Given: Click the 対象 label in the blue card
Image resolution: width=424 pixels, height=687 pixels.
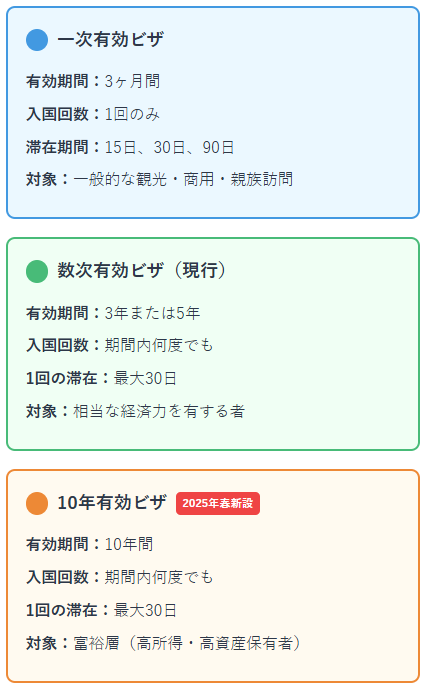Looking at the screenshot, I should [41, 180].
